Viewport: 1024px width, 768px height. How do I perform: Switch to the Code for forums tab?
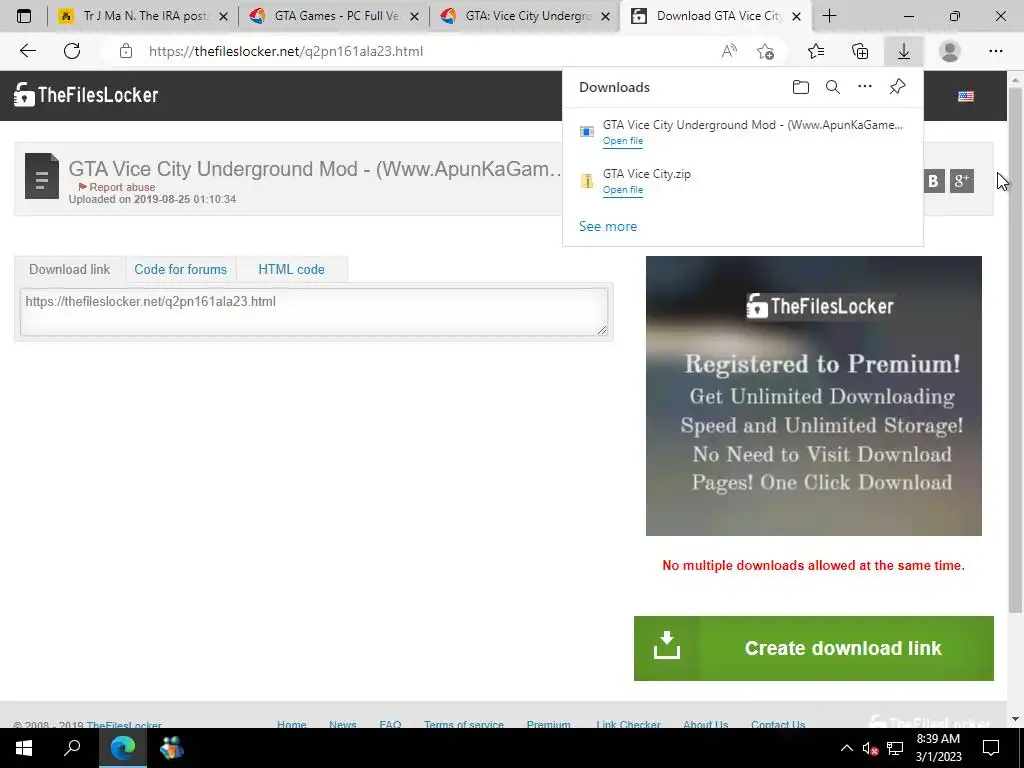(180, 269)
